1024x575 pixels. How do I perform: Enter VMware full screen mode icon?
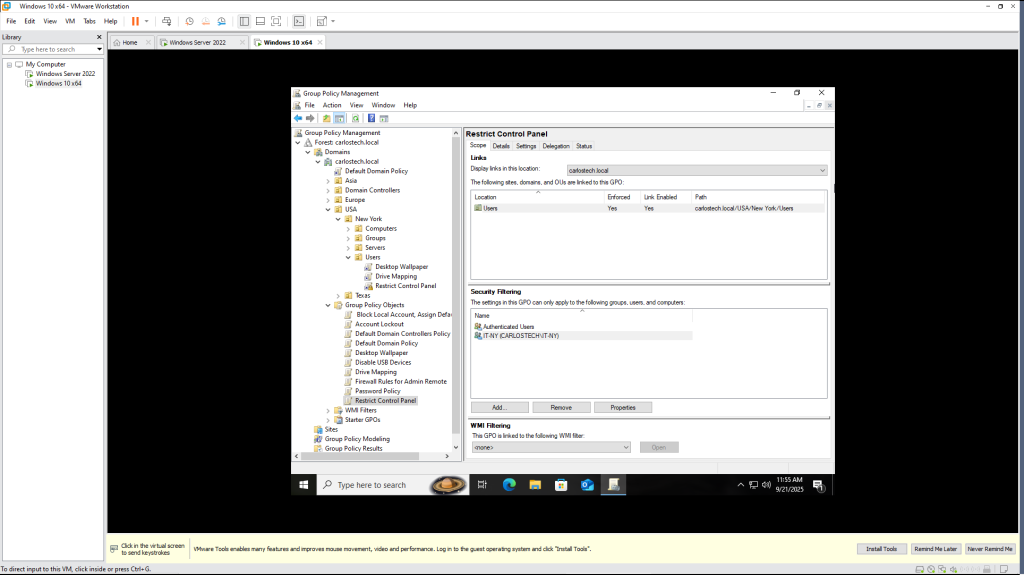click(277, 21)
